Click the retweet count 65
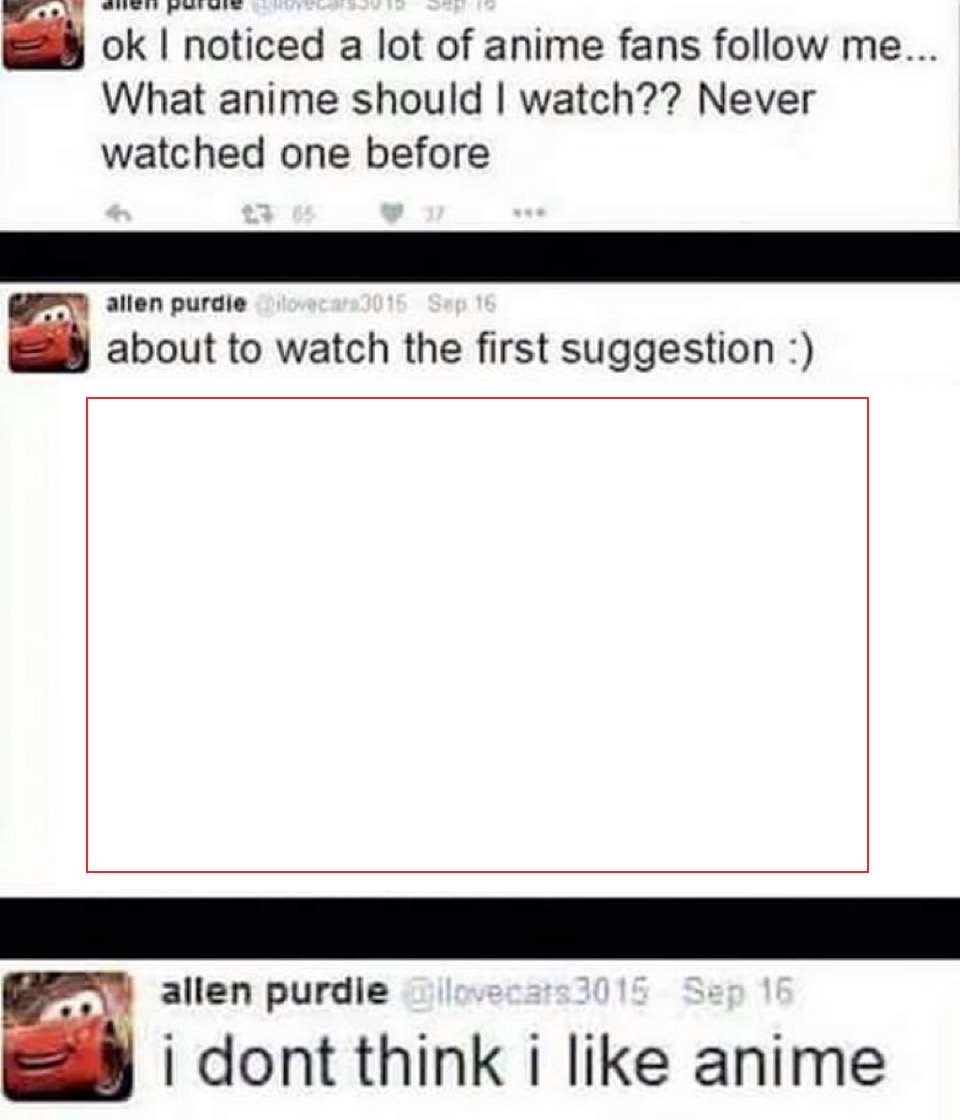960x1120 pixels. click(x=304, y=213)
